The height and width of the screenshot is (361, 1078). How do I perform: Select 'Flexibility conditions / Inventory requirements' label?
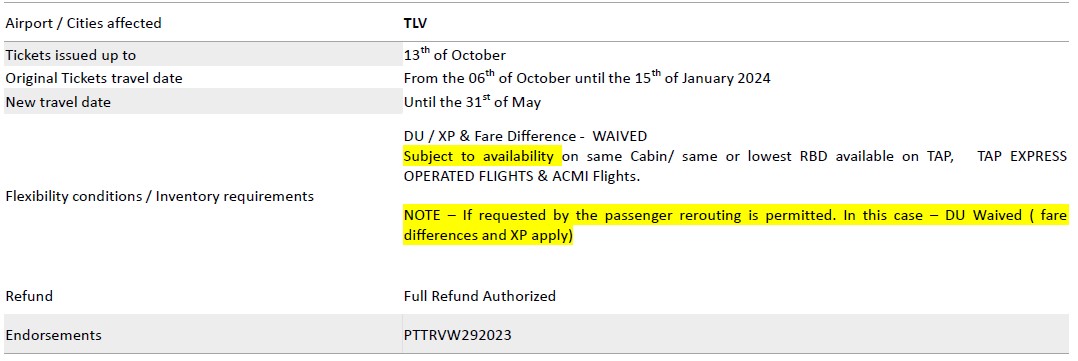tap(160, 197)
